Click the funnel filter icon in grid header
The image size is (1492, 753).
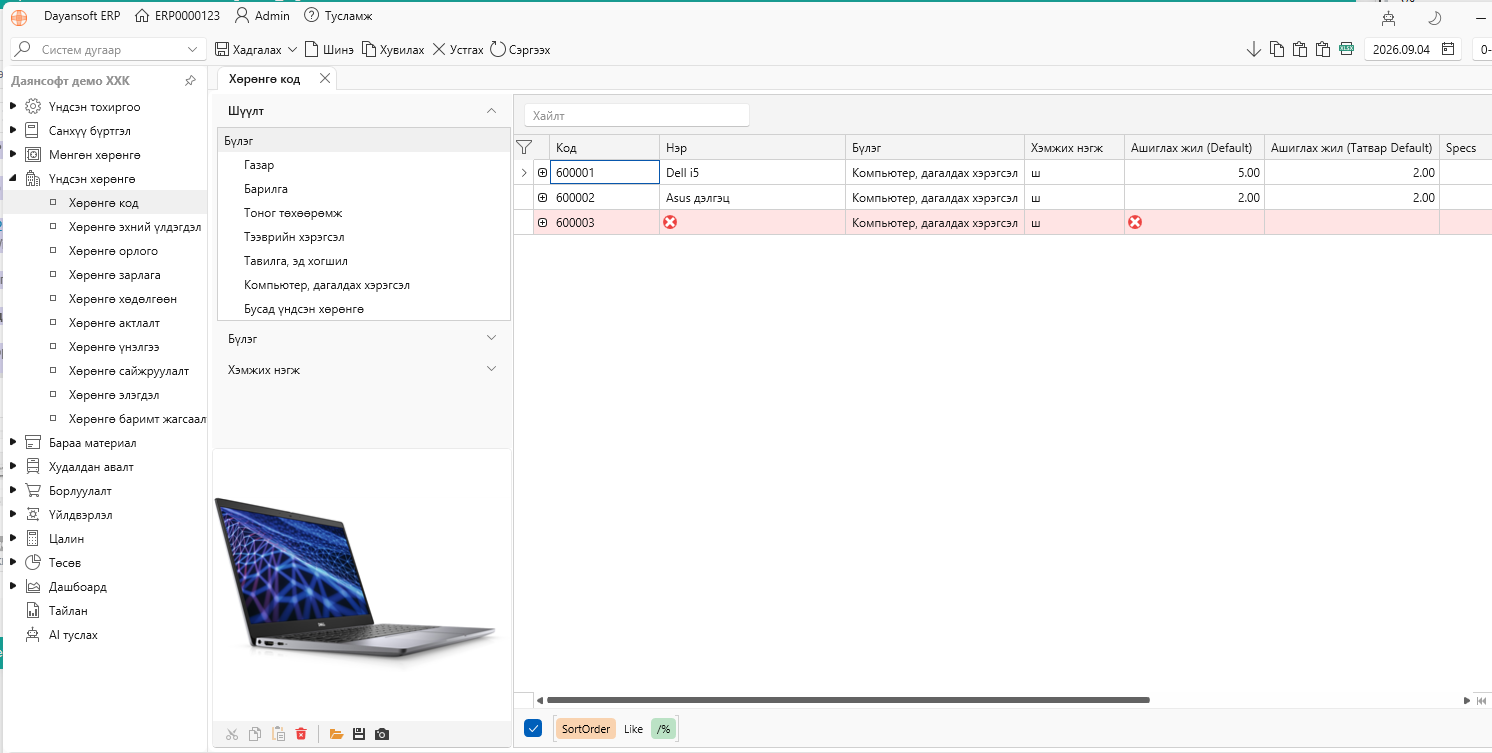pos(523,147)
